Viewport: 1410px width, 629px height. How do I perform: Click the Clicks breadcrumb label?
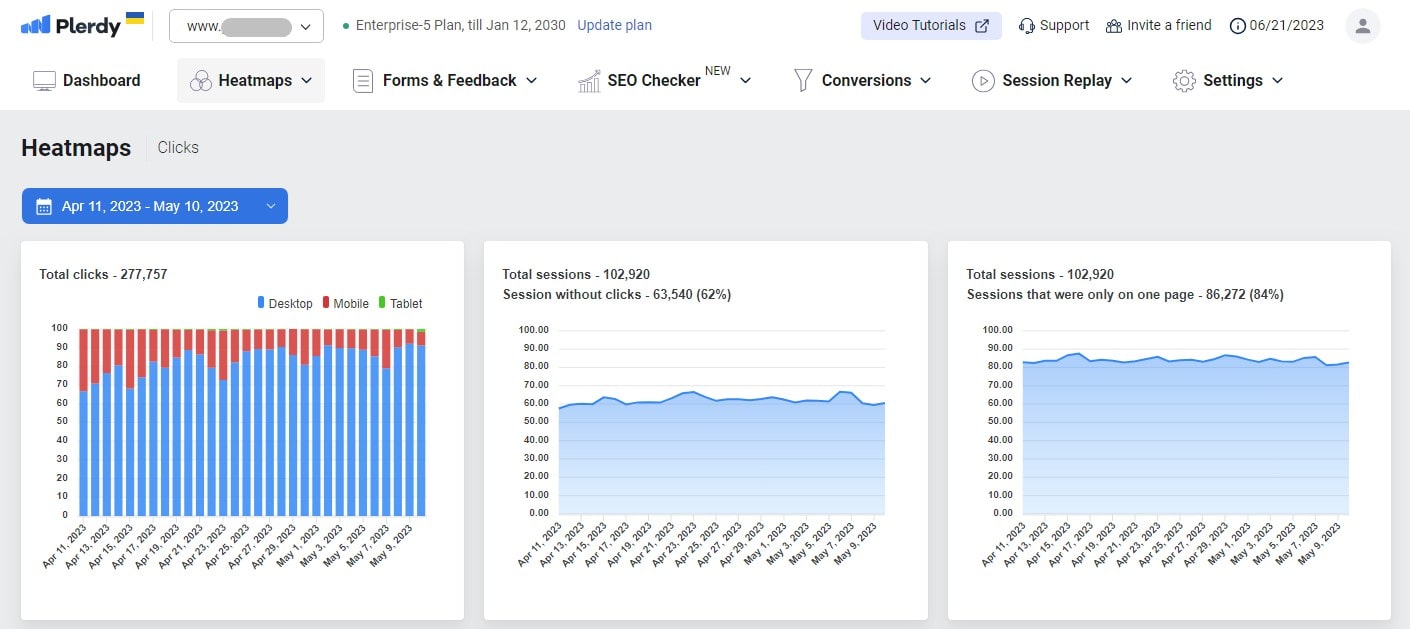[x=178, y=148]
